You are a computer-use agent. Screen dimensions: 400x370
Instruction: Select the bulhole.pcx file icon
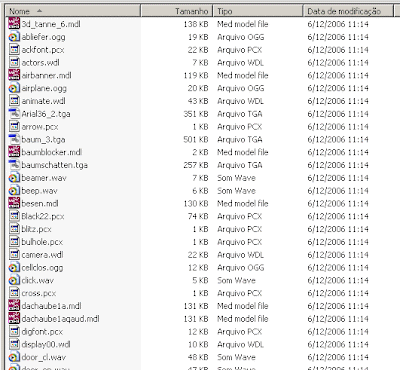[14, 242]
